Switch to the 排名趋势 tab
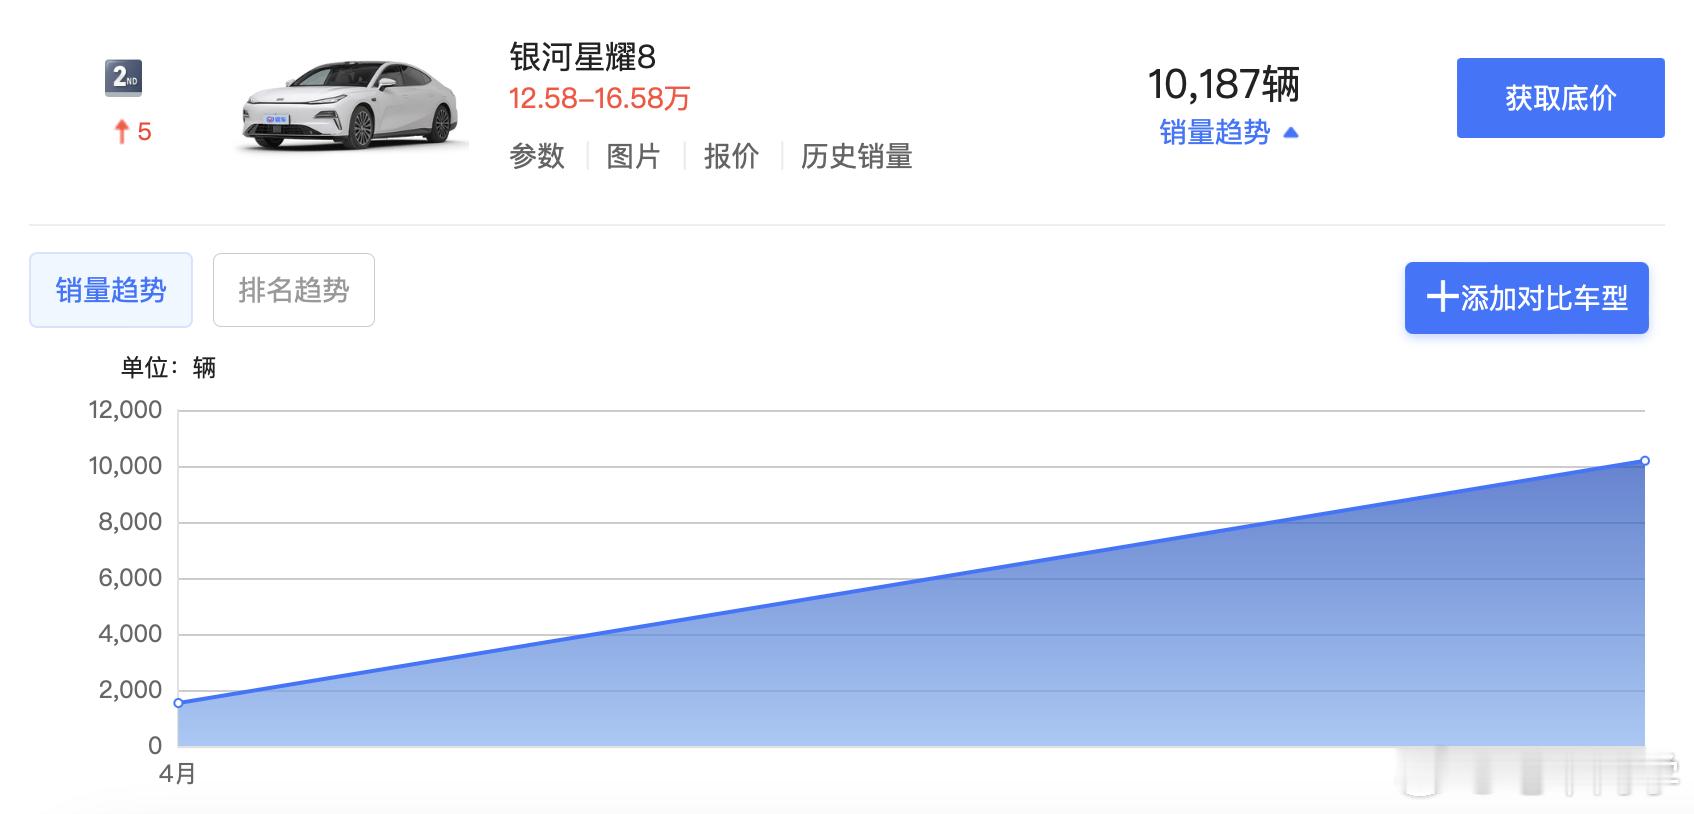The image size is (1694, 814). click(x=294, y=290)
